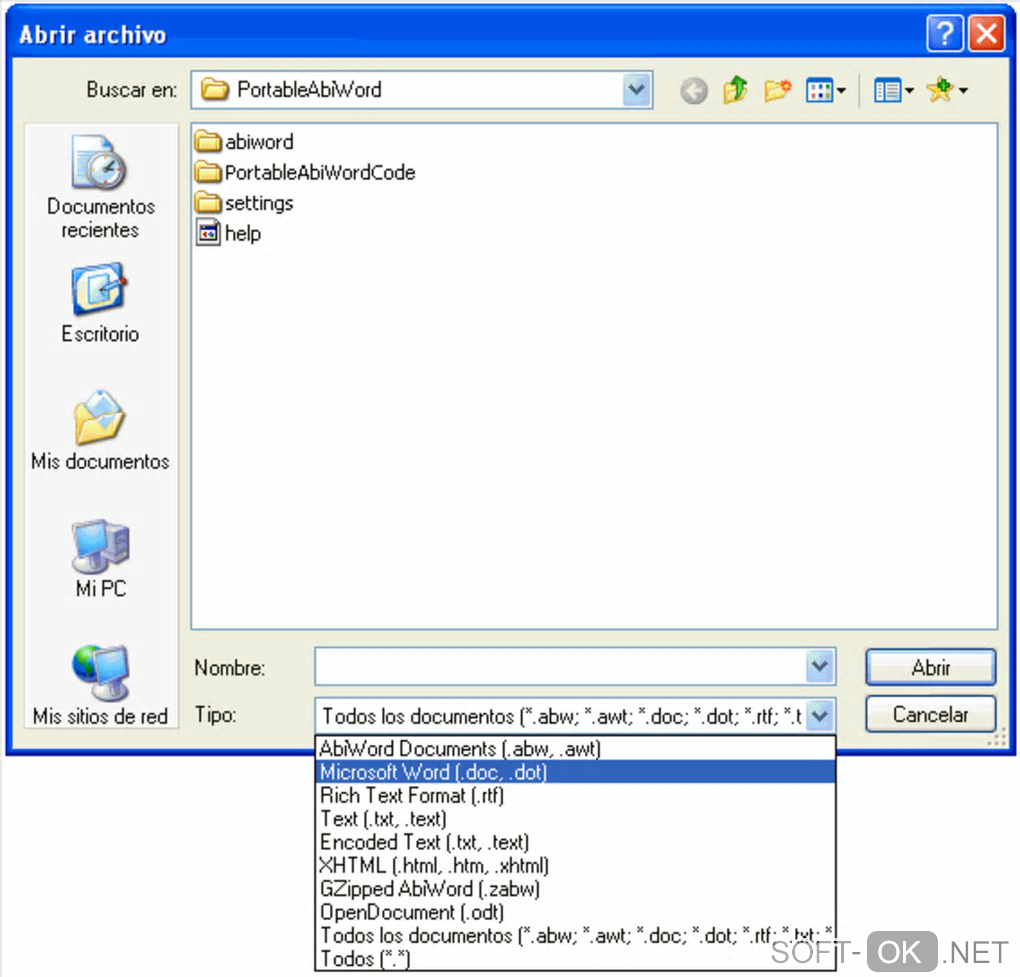Viewport: 1020px width, 977px height.
Task: Choose OpenDocument (.odt) type
Action: [575, 913]
